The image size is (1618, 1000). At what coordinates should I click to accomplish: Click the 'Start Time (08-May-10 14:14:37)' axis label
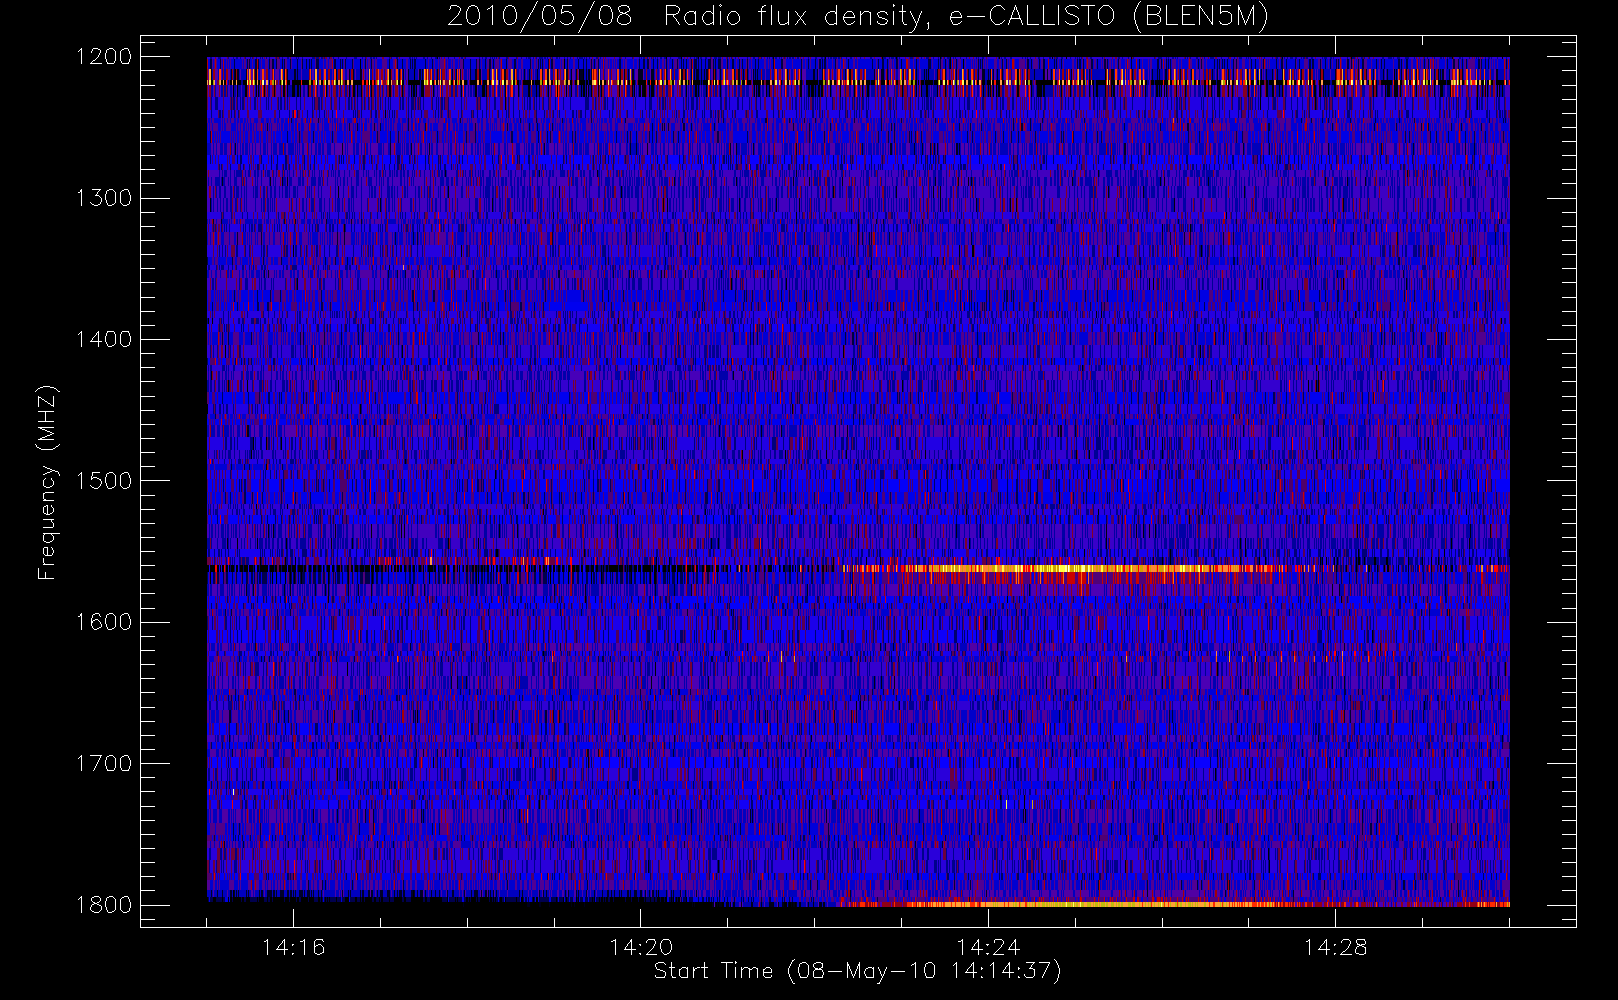click(858, 971)
